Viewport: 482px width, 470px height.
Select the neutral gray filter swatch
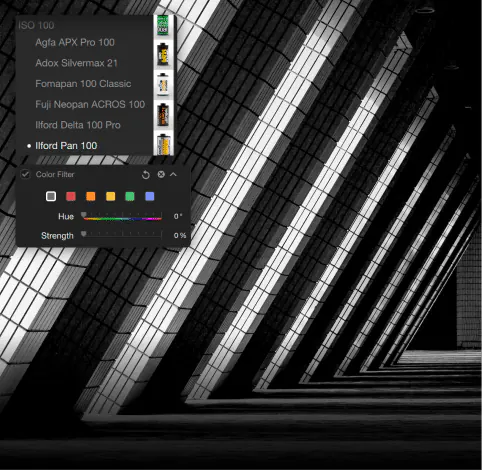(51, 196)
